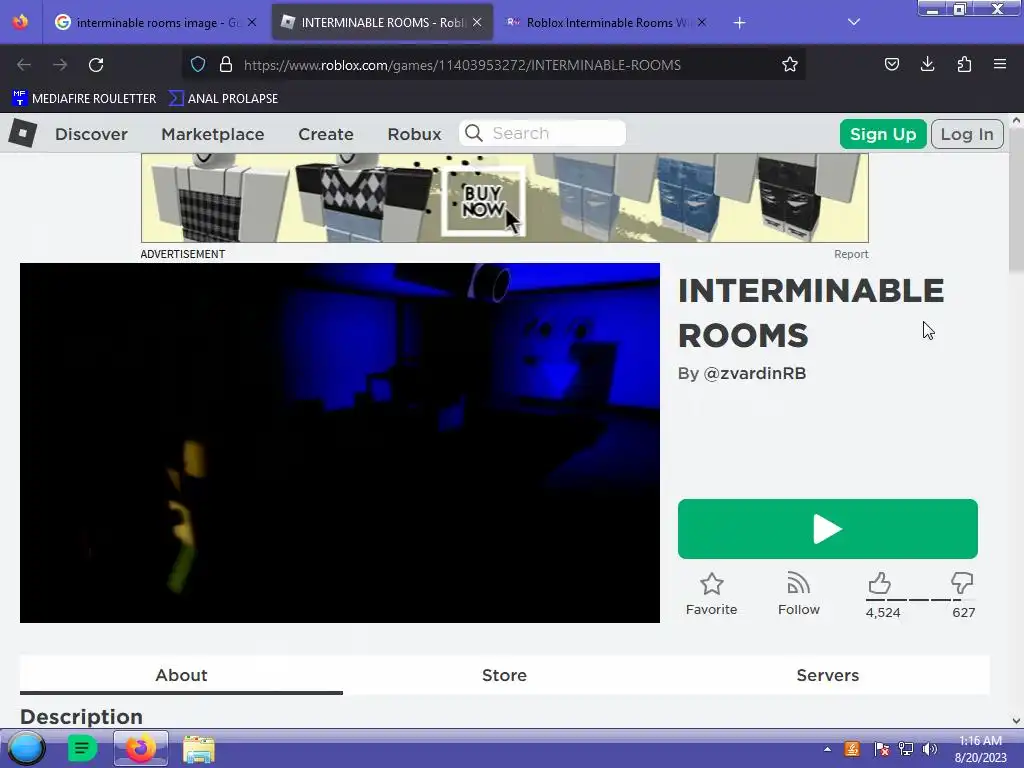The image size is (1024, 768).
Task: Open the Create navigation link
Action: tap(326, 134)
